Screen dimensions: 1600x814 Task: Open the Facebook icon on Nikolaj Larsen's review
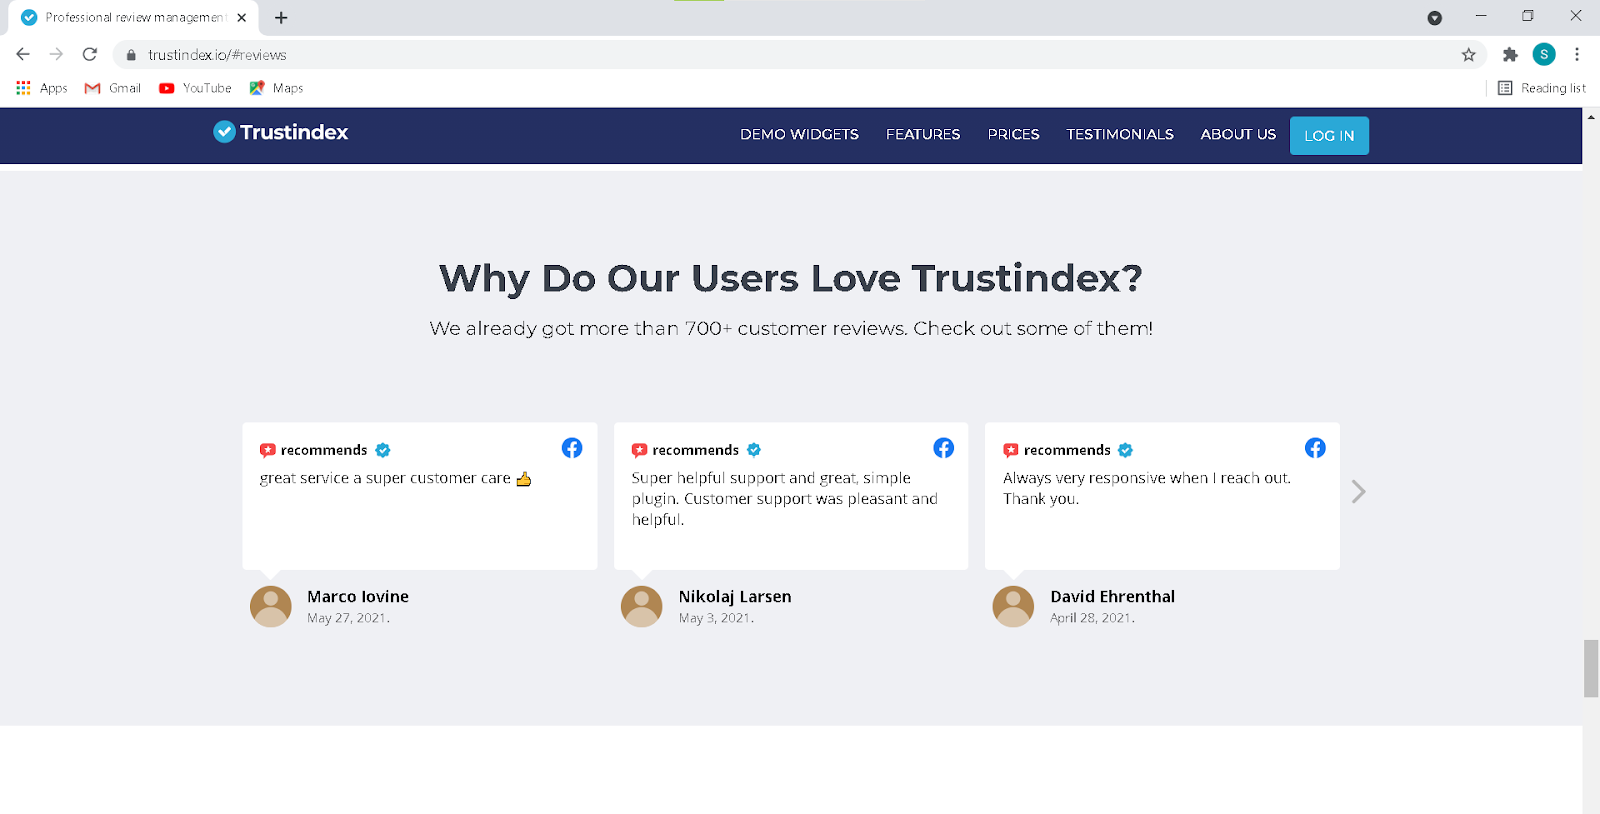point(944,448)
